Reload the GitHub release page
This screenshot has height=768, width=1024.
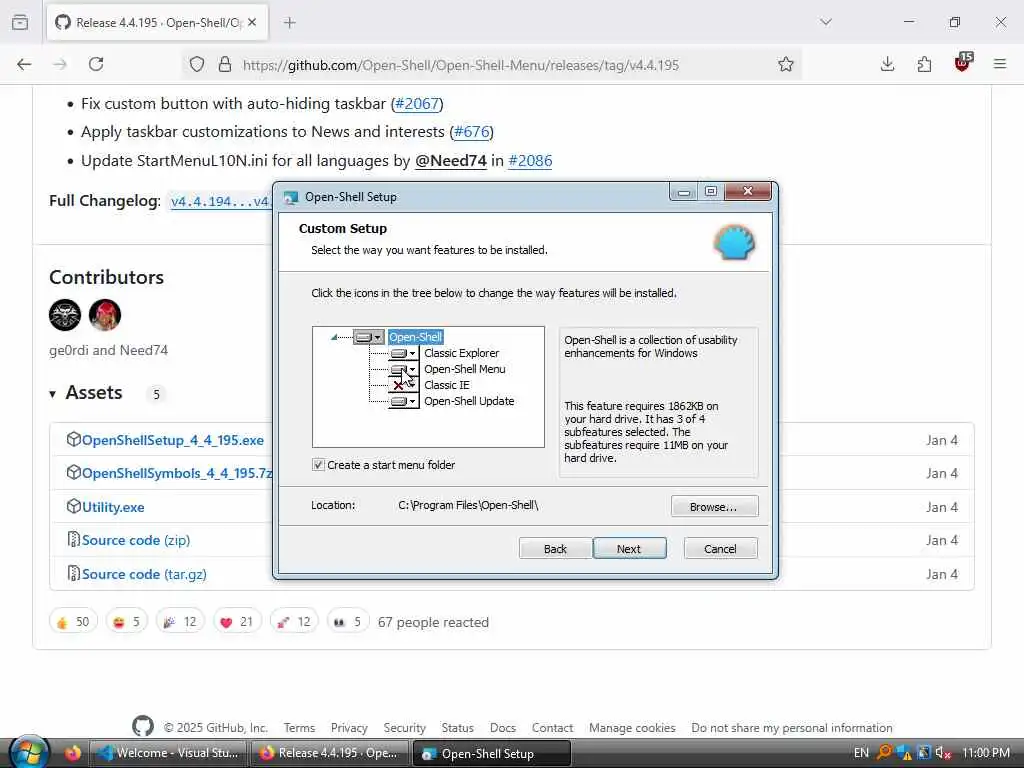click(x=96, y=64)
